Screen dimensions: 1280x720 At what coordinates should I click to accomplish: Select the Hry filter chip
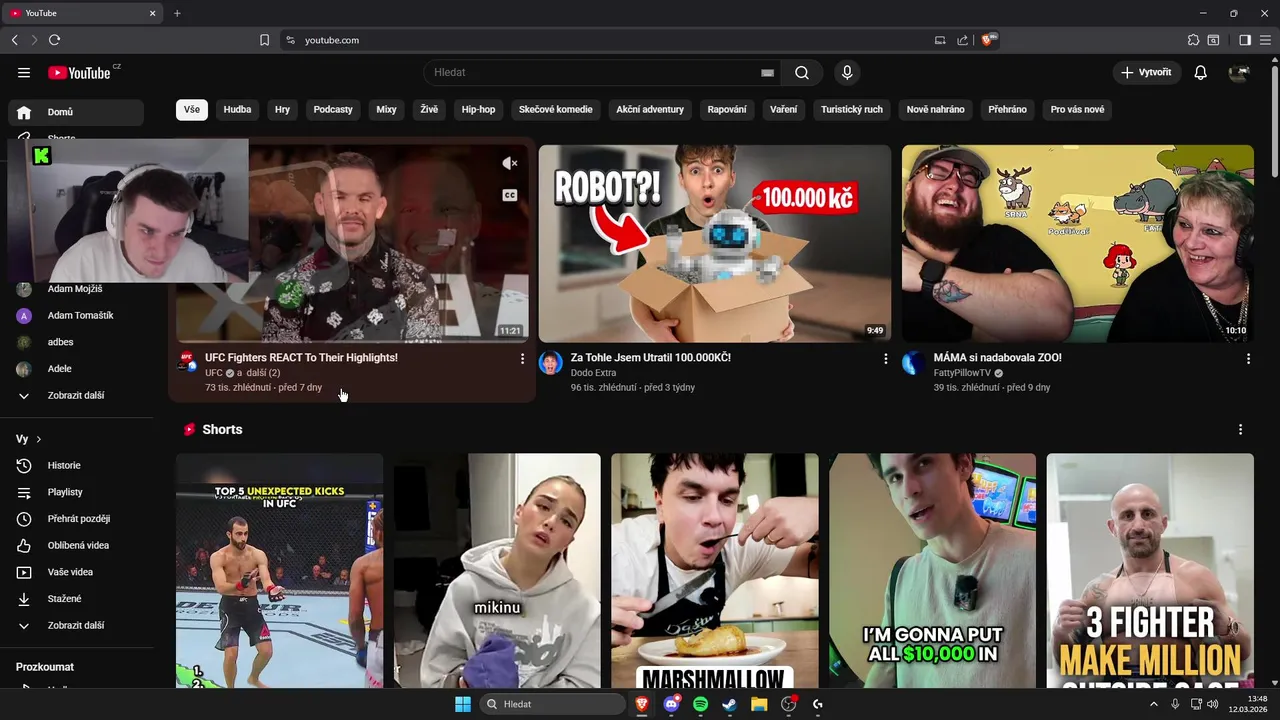coord(282,109)
